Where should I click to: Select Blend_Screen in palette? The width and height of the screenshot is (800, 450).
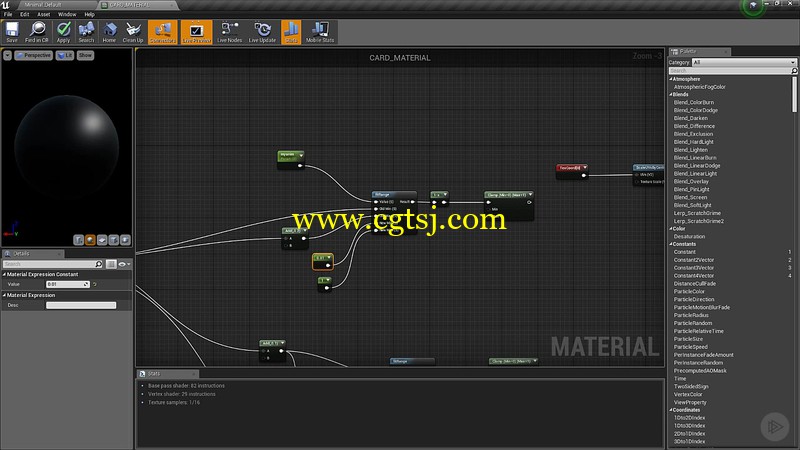click(690, 197)
